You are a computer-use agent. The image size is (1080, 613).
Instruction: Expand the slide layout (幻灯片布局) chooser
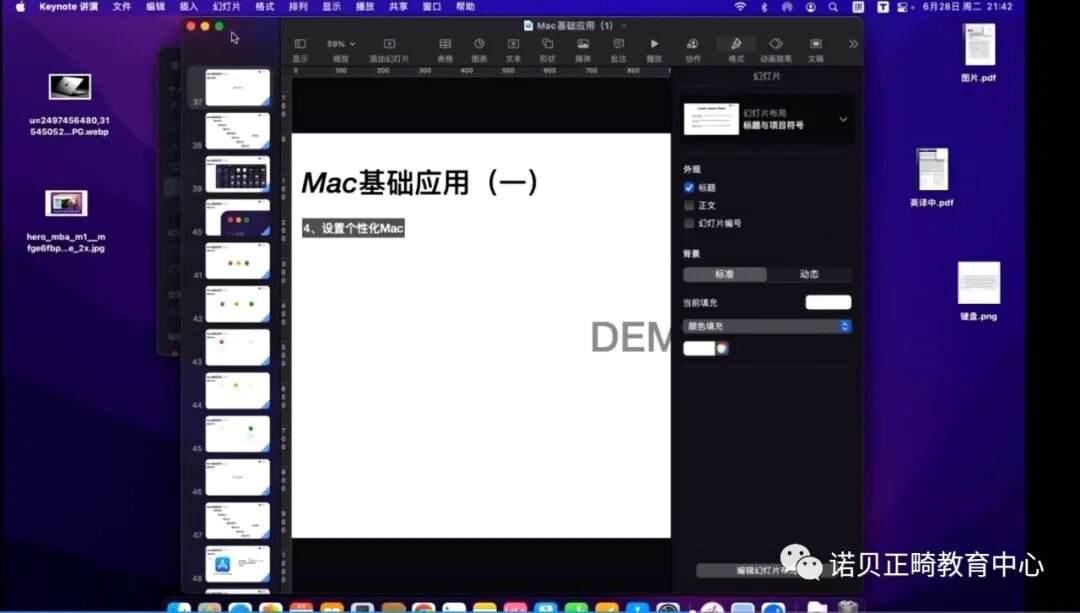click(843, 119)
